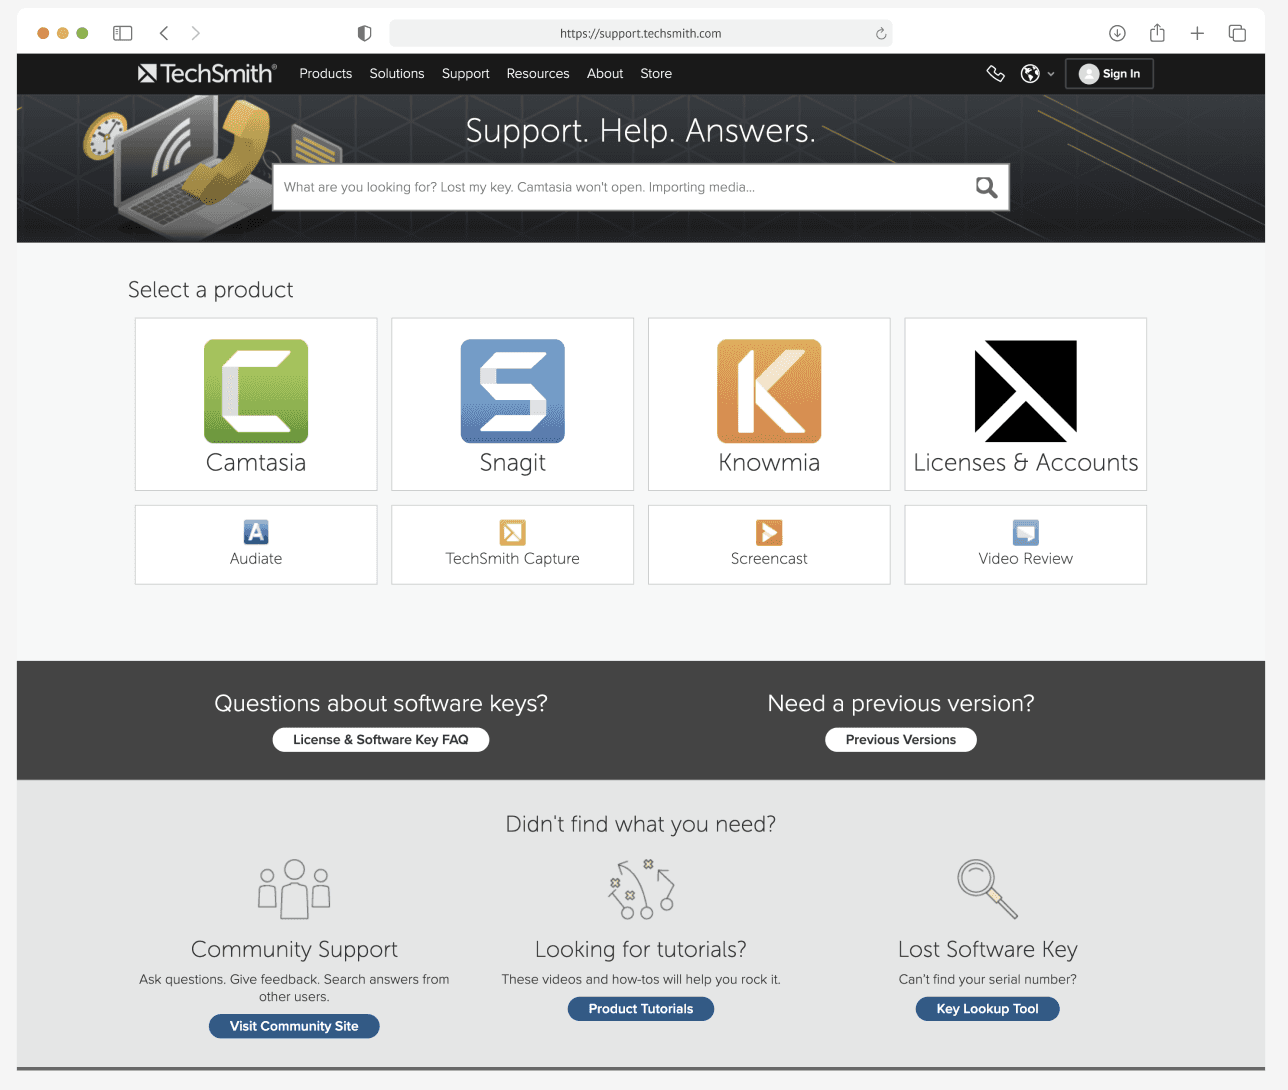Click the phone contact icon in header
1288x1090 pixels.
pyautogui.click(x=995, y=73)
